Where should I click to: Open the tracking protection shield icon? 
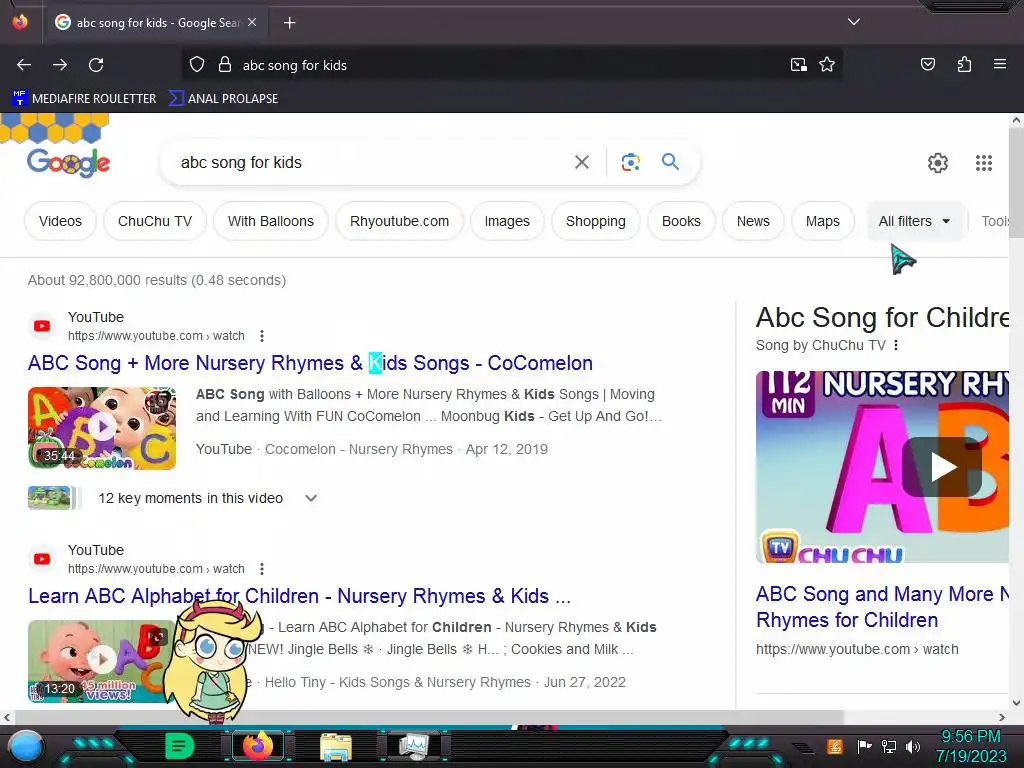click(x=197, y=65)
